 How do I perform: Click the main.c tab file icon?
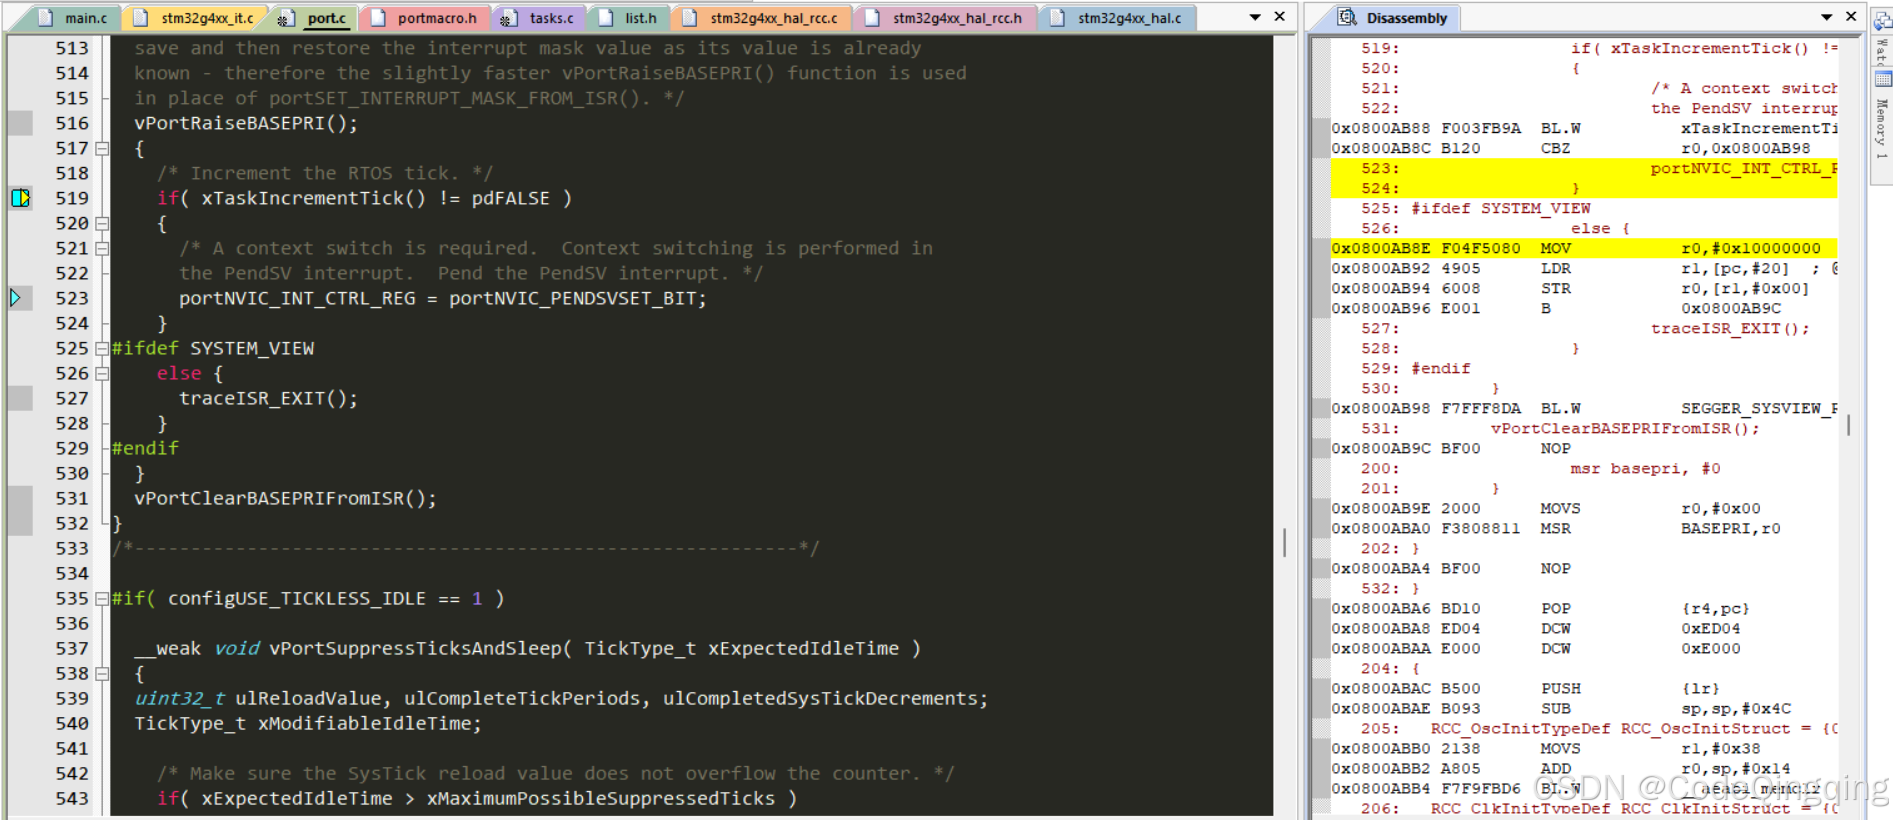46,18
